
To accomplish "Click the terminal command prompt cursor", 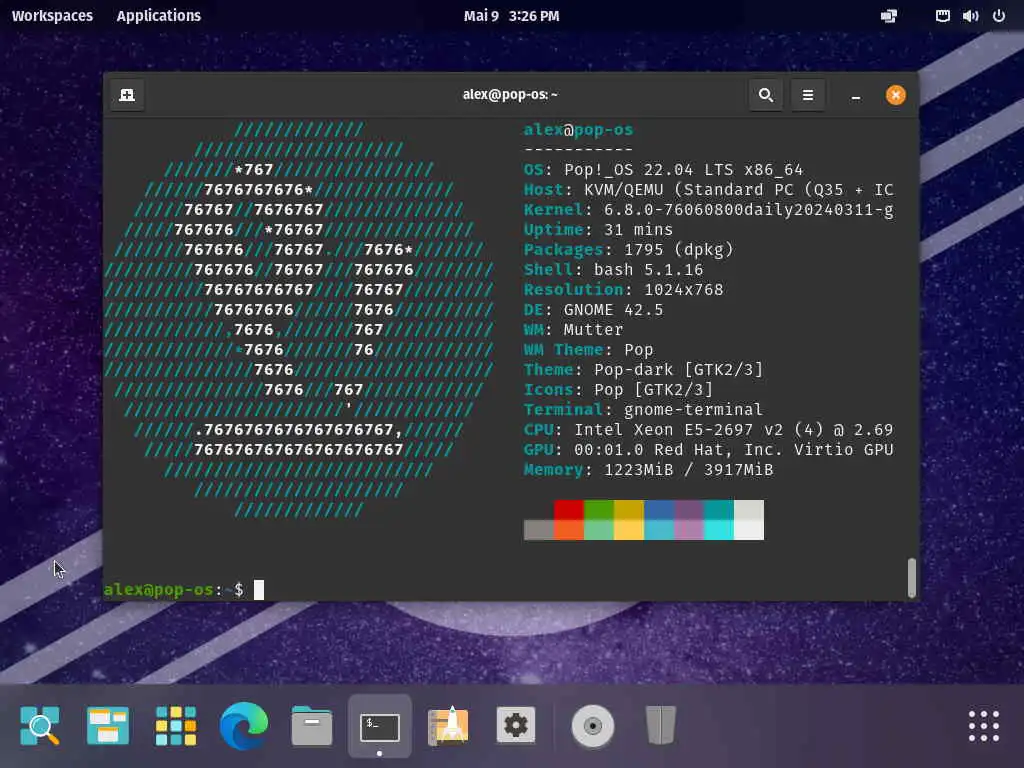I will pos(259,590).
